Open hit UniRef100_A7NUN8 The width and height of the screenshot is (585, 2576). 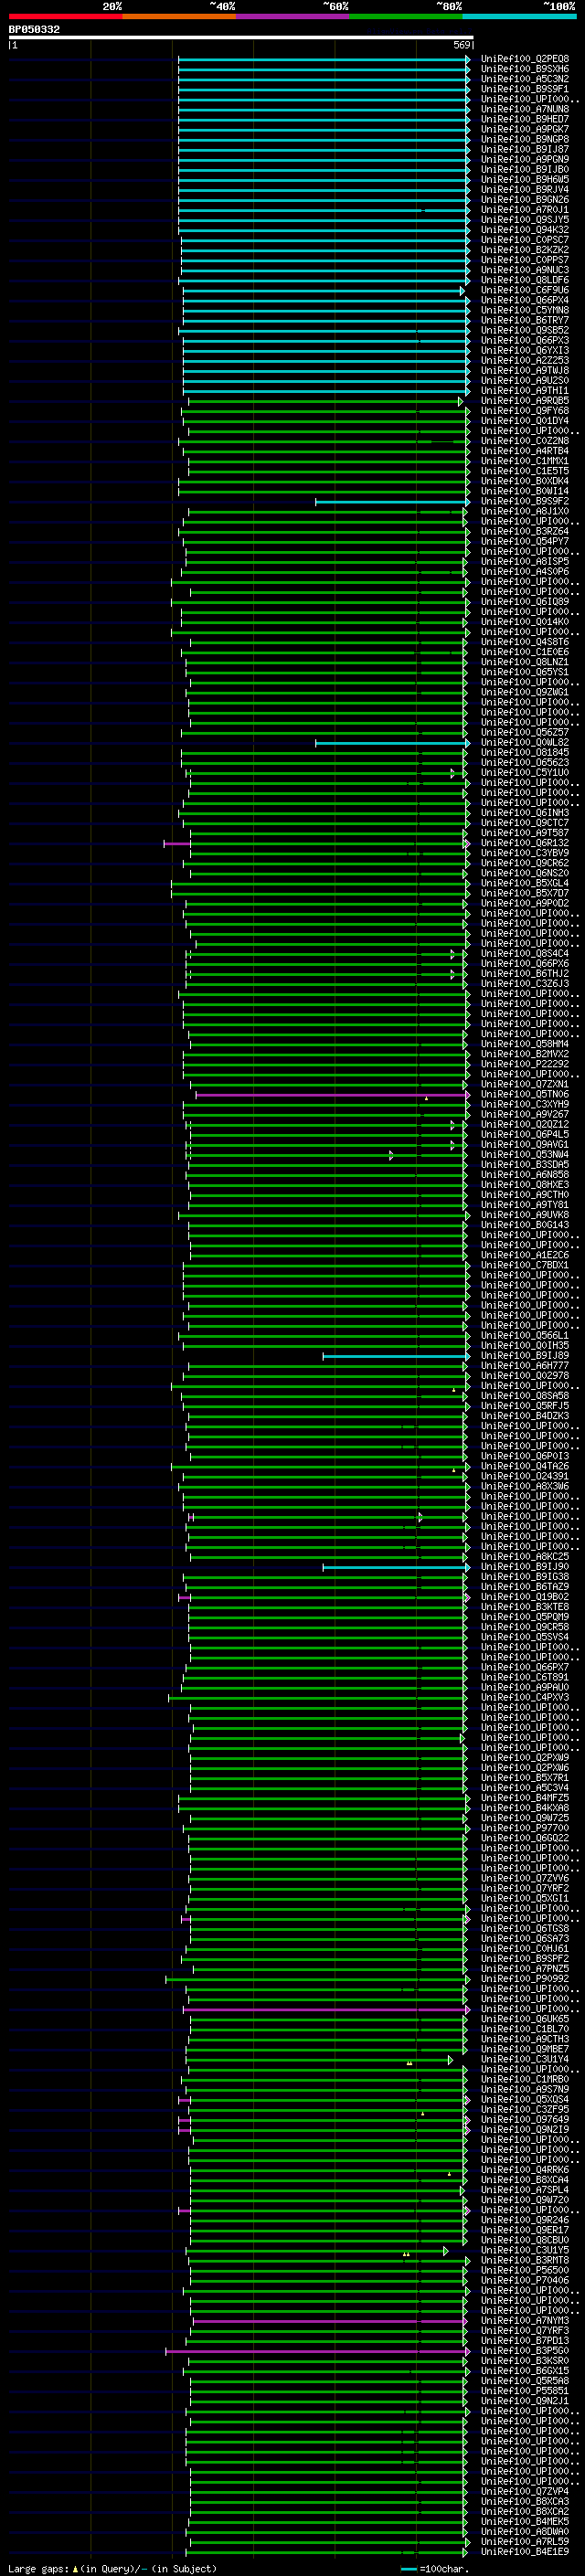click(x=524, y=109)
